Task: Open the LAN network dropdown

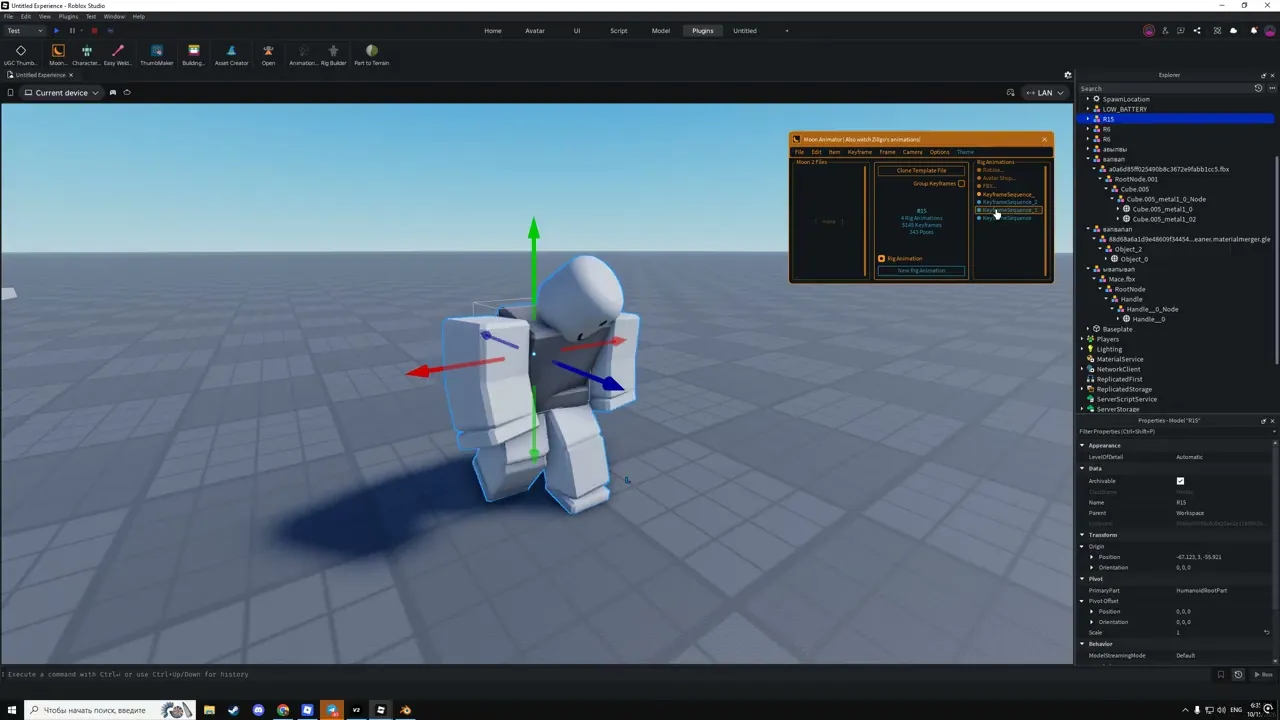Action: pyautogui.click(x=1045, y=93)
